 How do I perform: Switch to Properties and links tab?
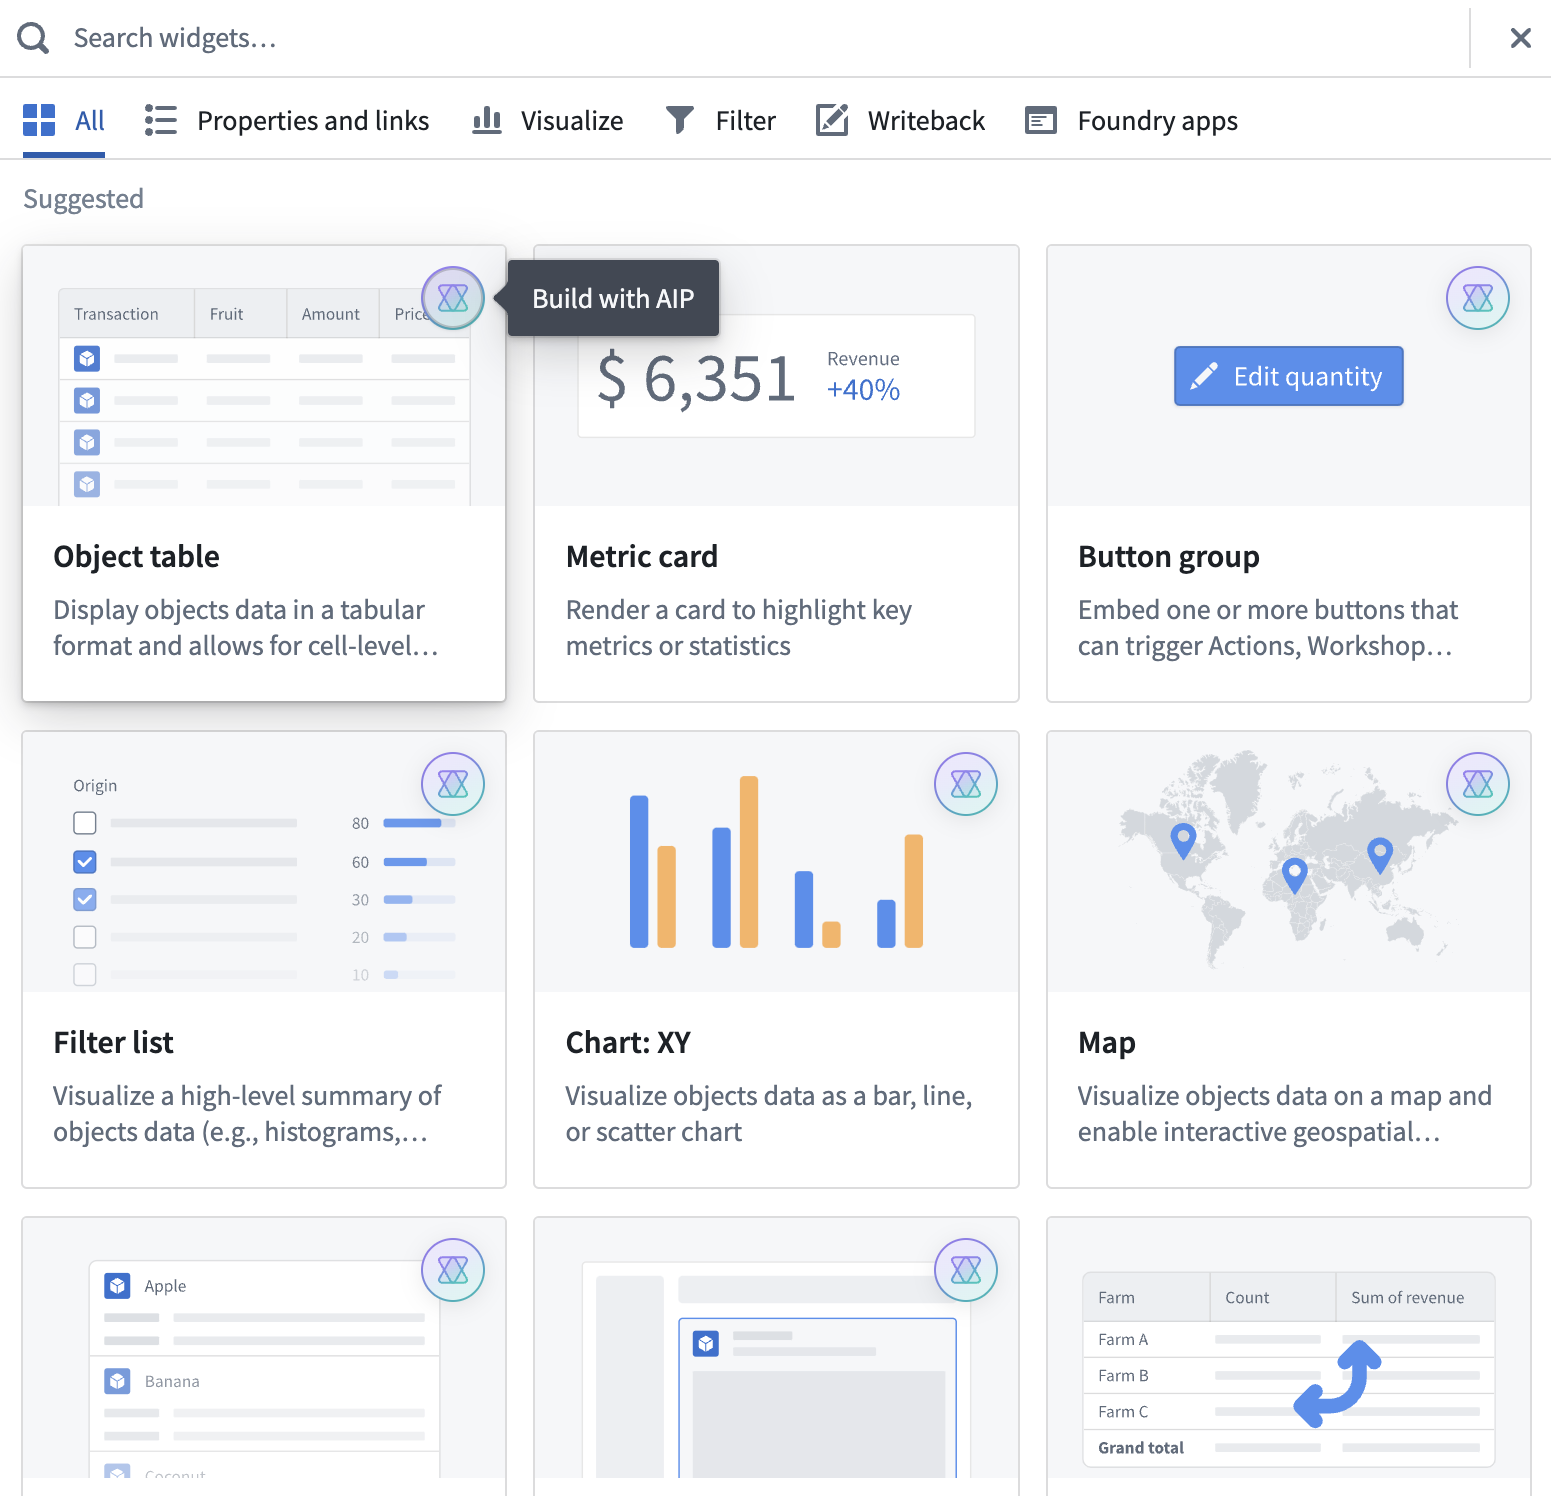(x=287, y=120)
